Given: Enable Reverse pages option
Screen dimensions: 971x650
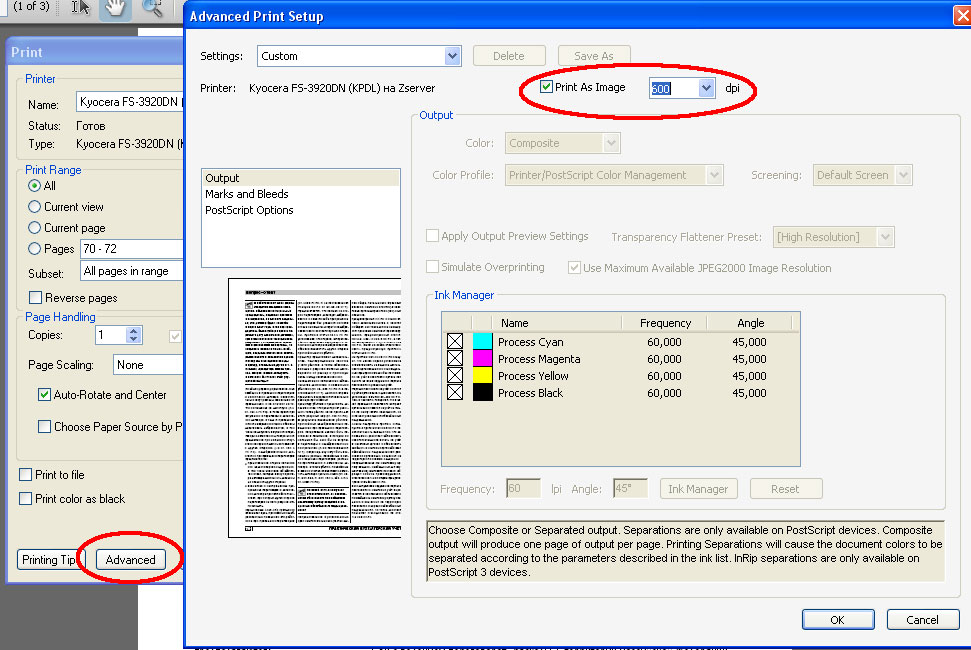Looking at the screenshot, I should pos(36,298).
